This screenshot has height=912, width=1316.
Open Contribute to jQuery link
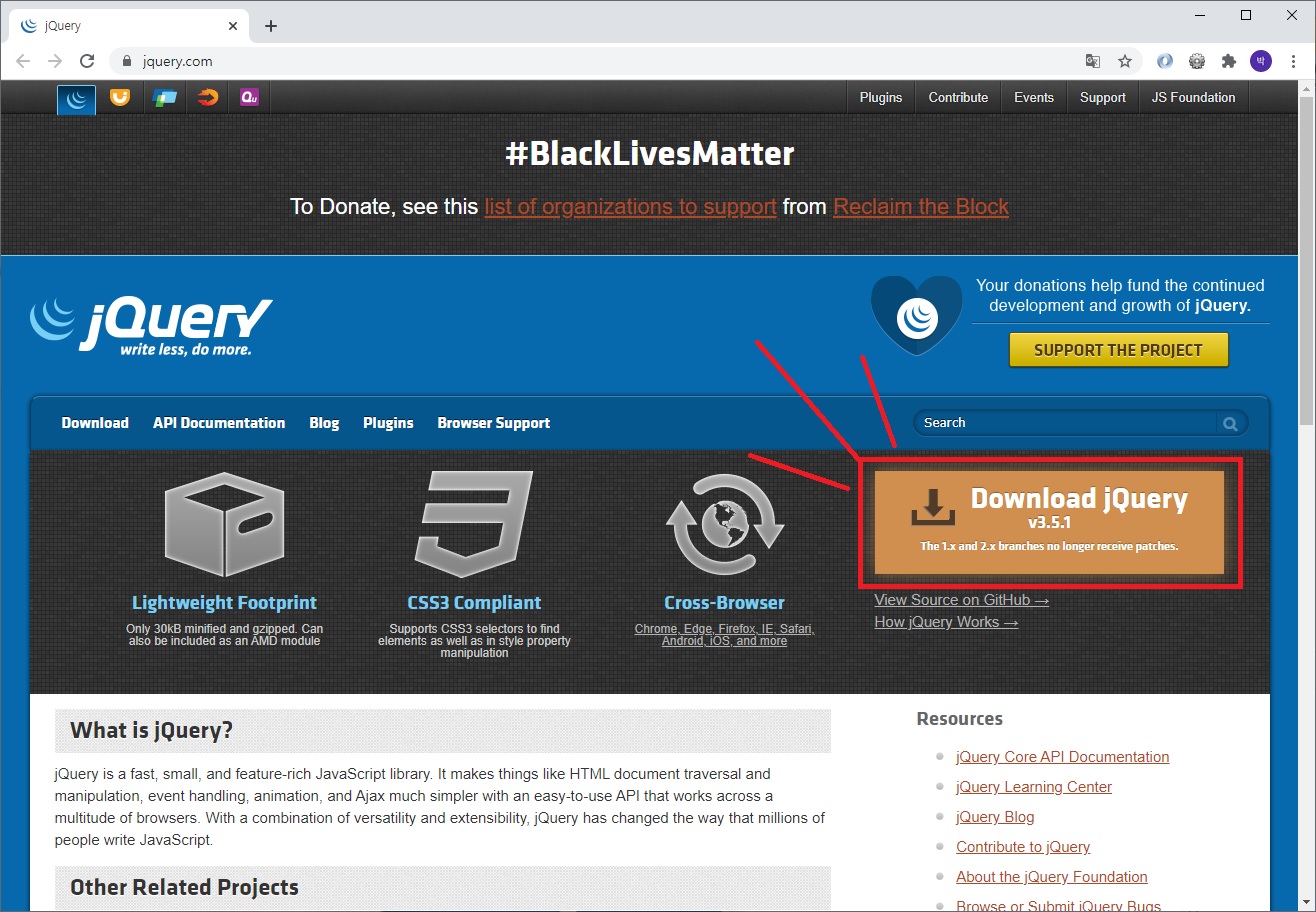1023,847
